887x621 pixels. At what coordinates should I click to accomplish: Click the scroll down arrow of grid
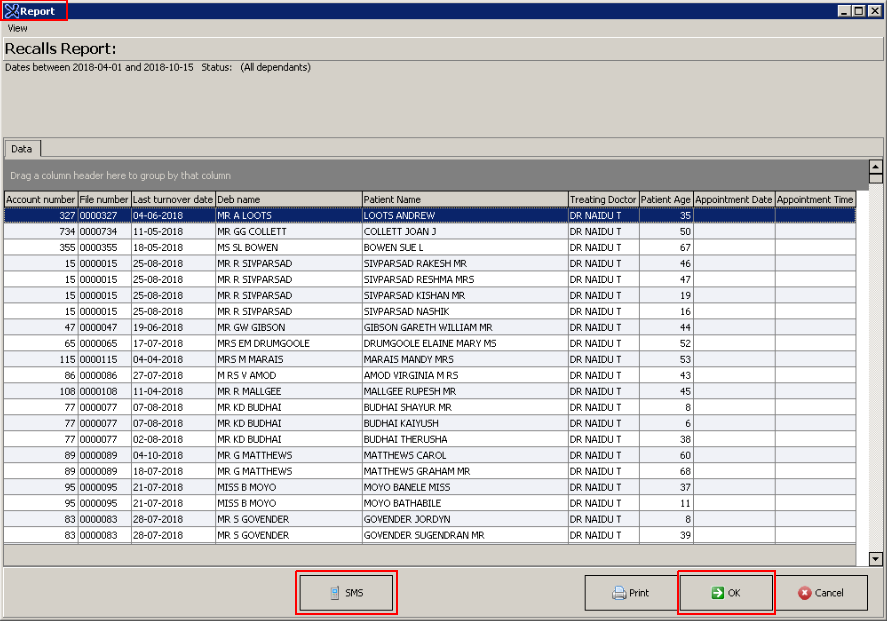point(876,560)
